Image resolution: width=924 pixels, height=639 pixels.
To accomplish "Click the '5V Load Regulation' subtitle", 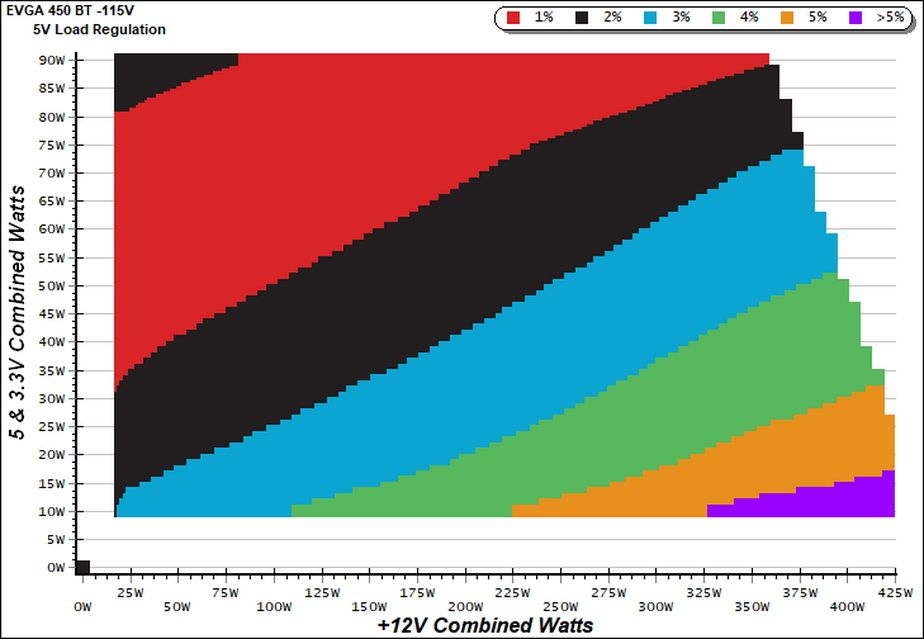I will (100, 29).
